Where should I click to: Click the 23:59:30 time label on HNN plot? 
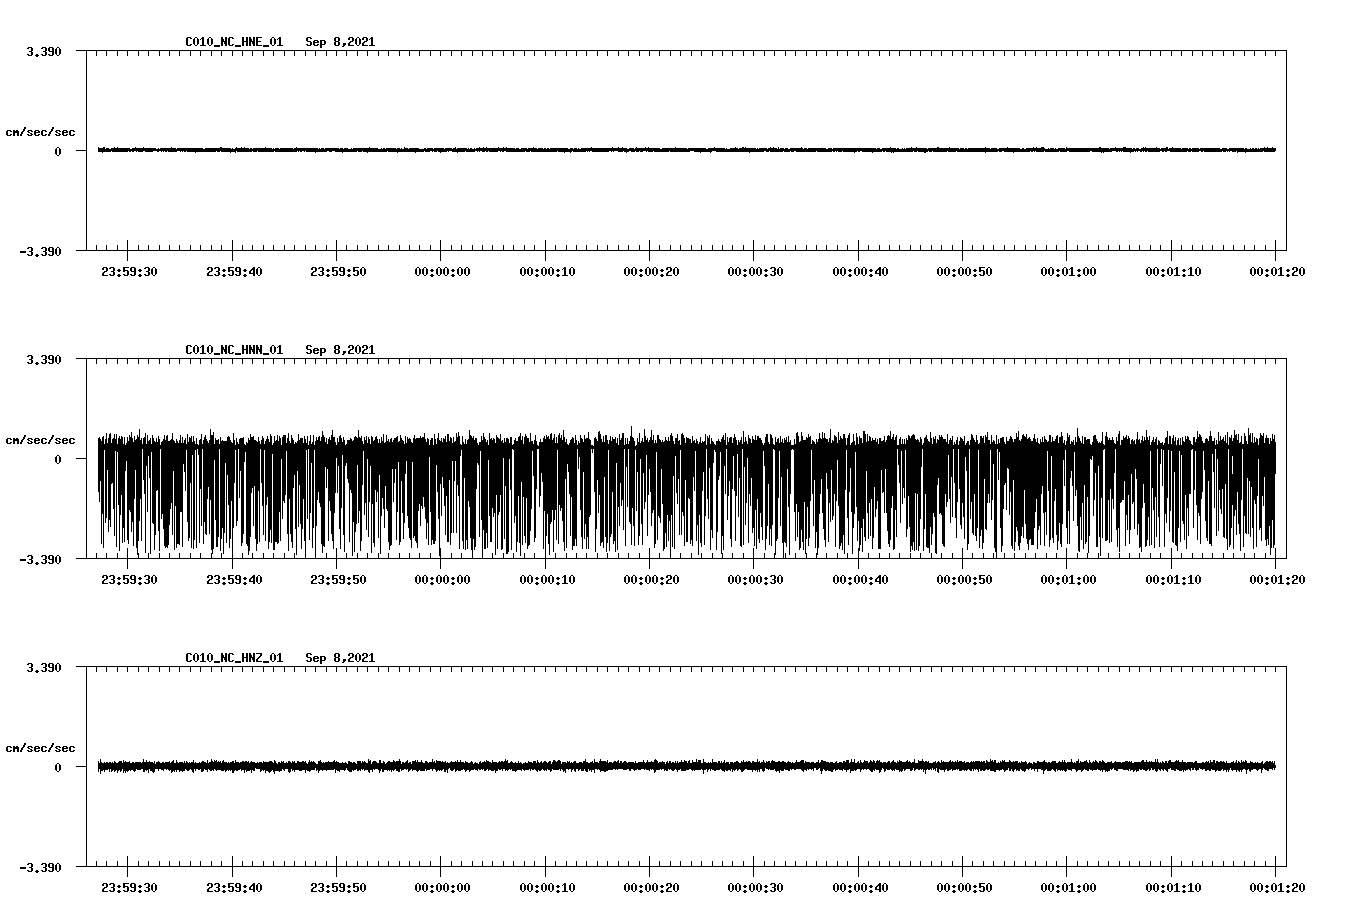pyautogui.click(x=129, y=579)
